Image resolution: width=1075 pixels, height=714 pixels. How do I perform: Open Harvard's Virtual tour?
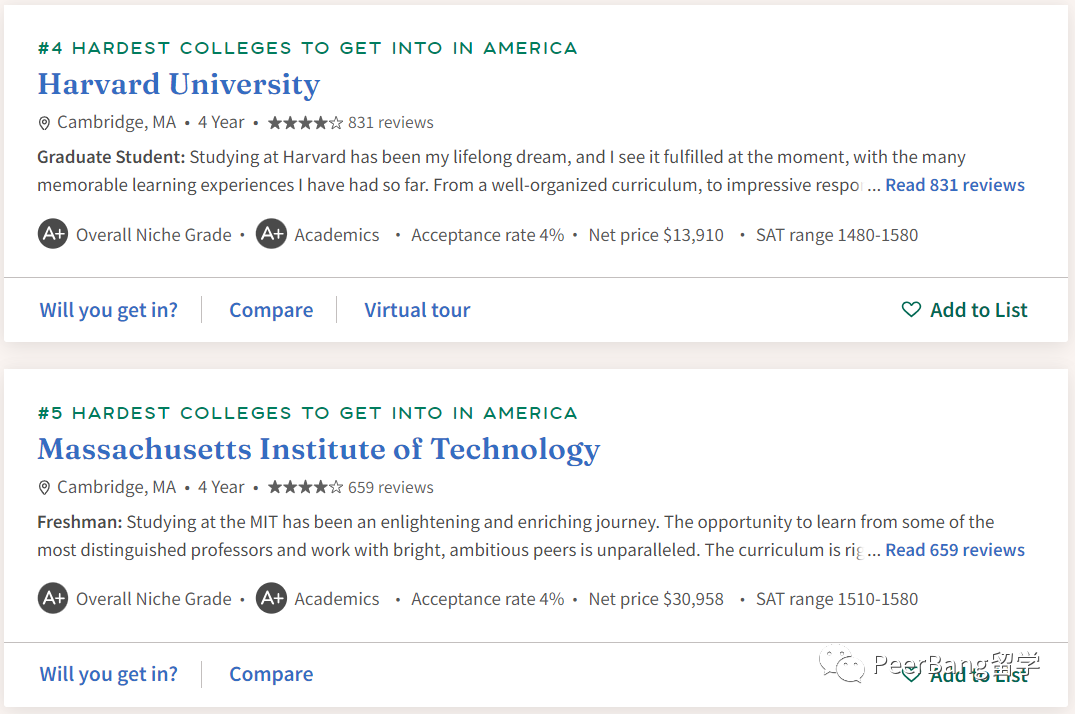click(417, 310)
